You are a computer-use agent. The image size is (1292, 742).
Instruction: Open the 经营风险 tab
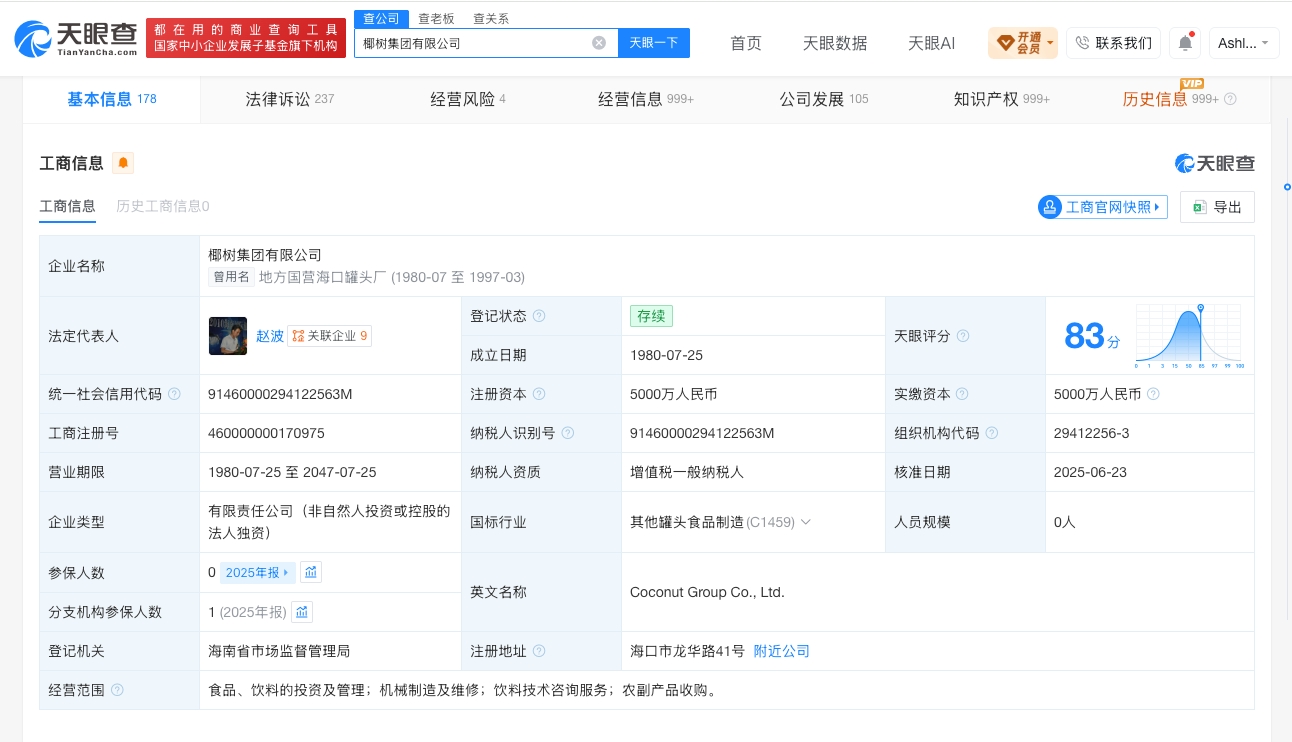pos(468,99)
